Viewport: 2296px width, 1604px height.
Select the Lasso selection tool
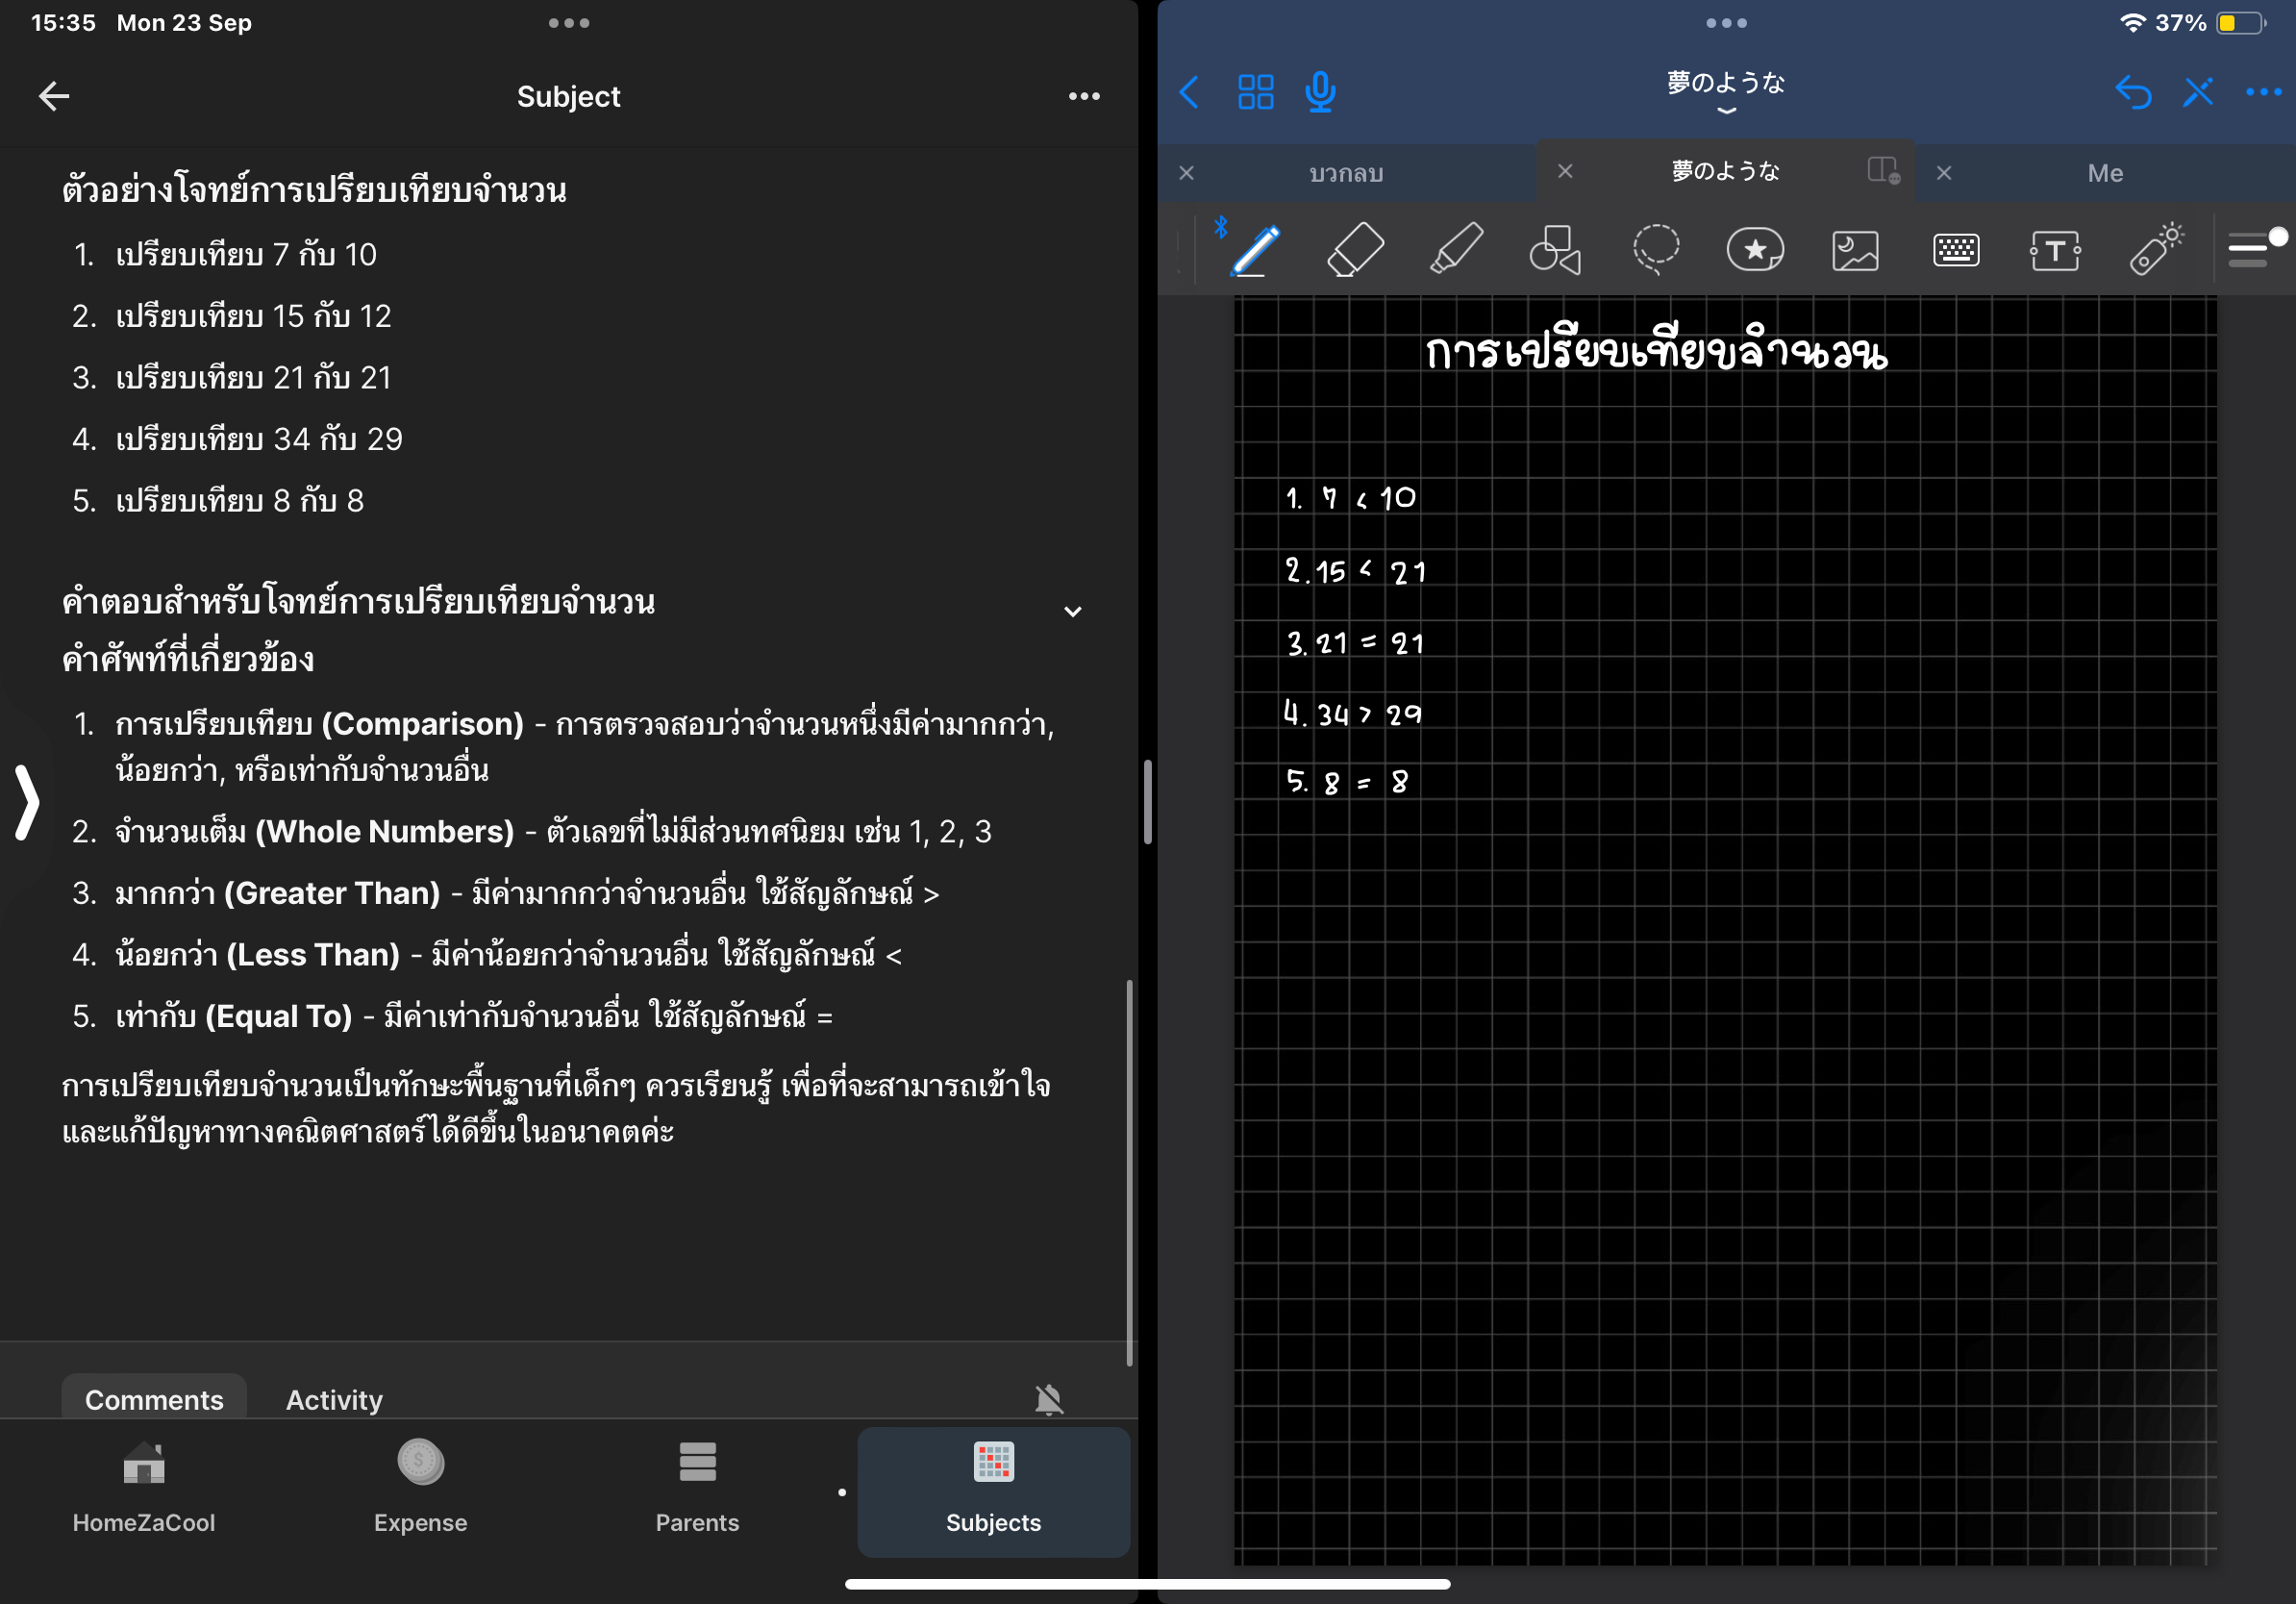click(x=1655, y=250)
